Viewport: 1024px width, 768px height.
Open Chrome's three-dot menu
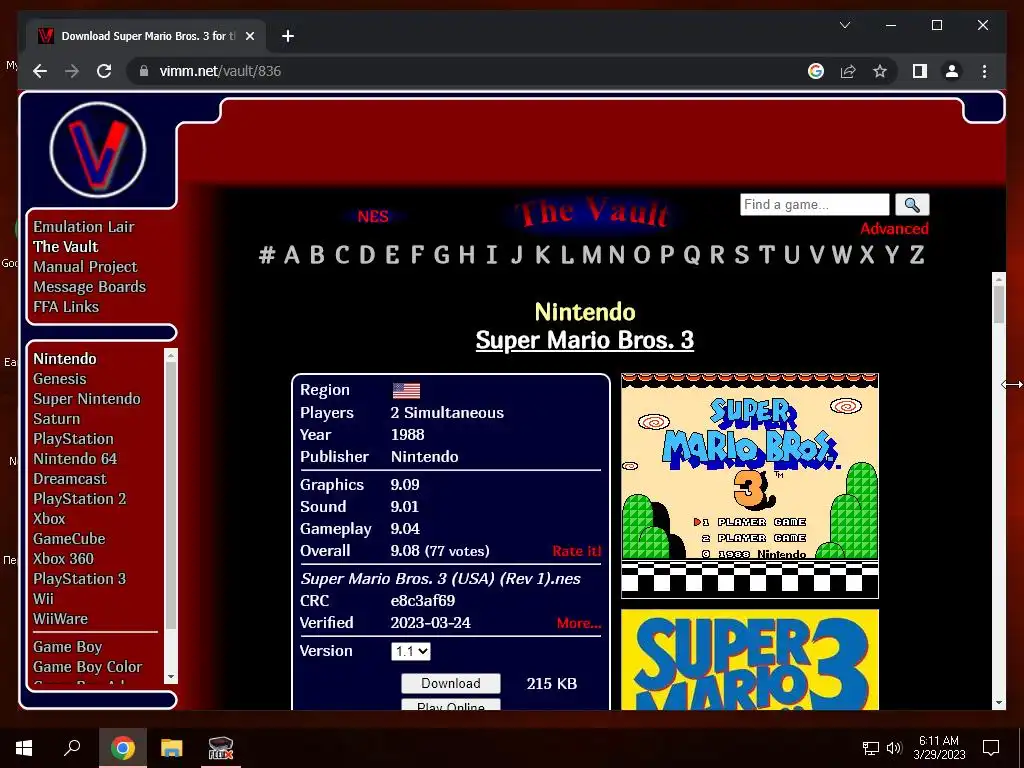click(984, 71)
